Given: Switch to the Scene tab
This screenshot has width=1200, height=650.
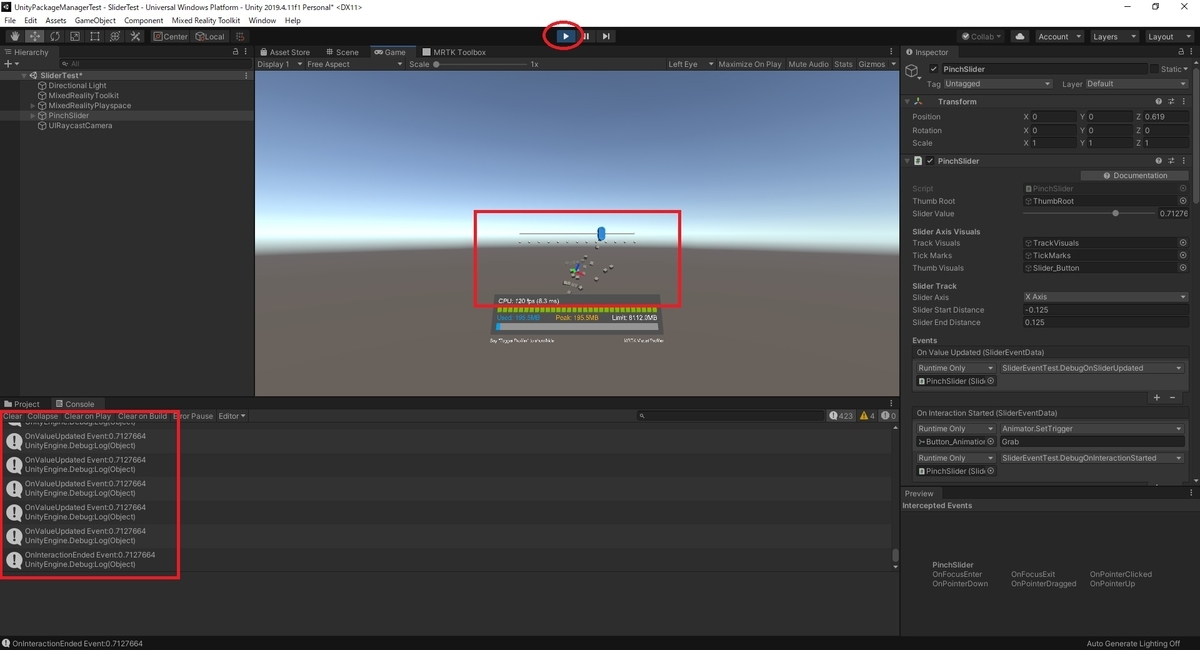Looking at the screenshot, I should tap(341, 52).
